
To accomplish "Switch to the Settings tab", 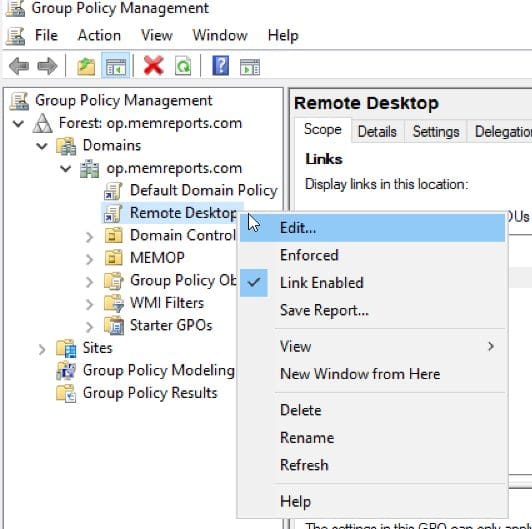I will (x=436, y=131).
